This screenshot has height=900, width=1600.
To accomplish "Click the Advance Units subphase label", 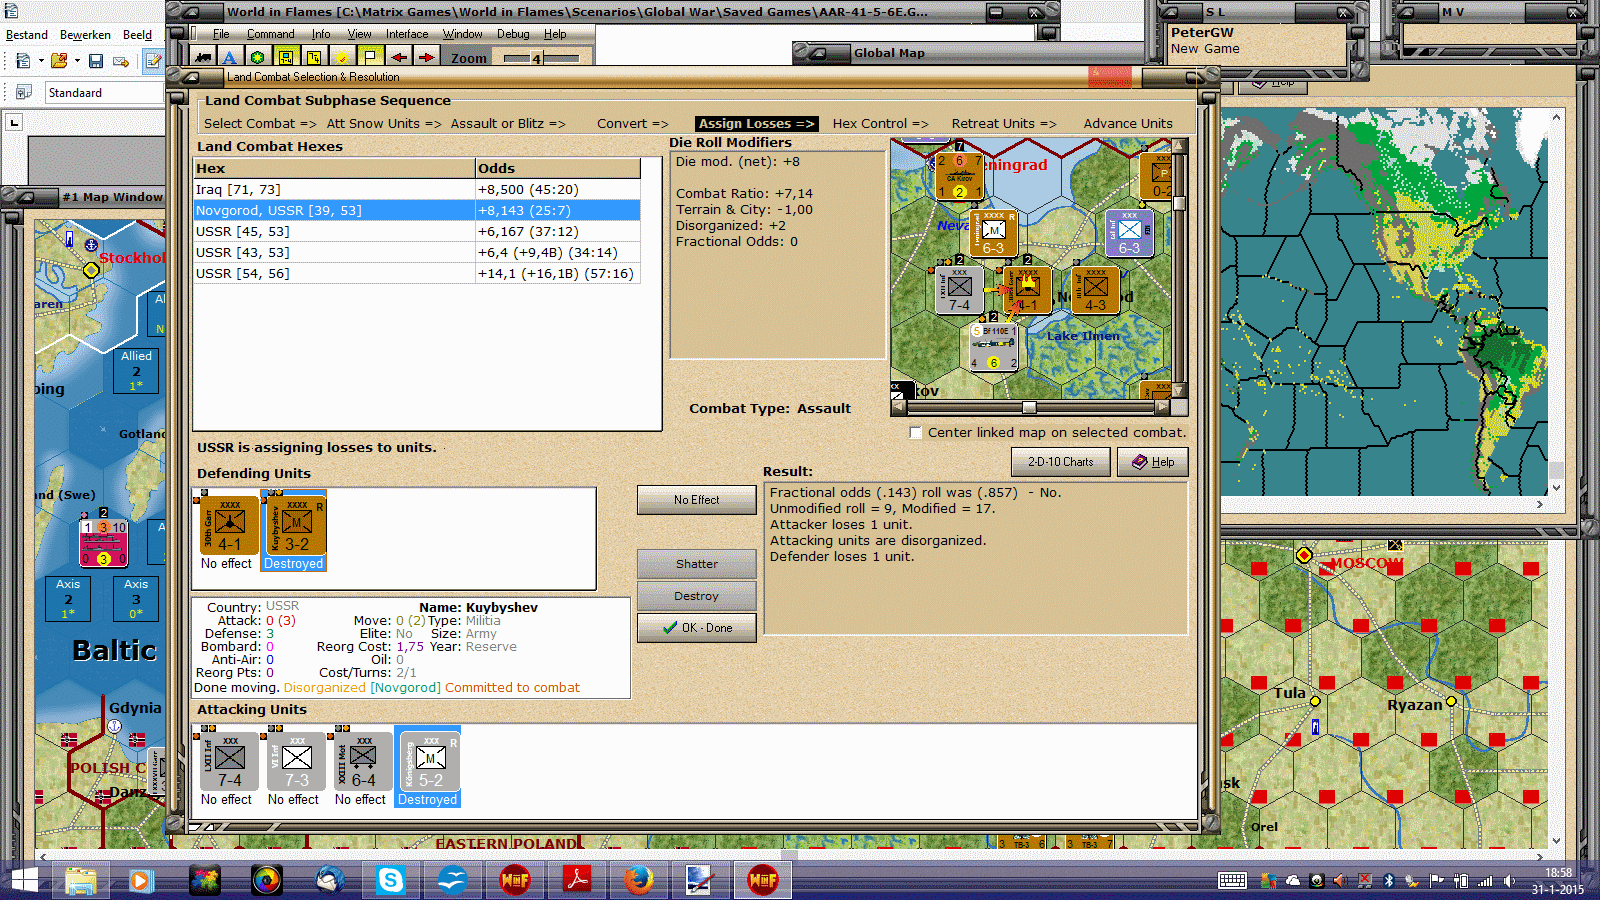I will coord(1128,124).
